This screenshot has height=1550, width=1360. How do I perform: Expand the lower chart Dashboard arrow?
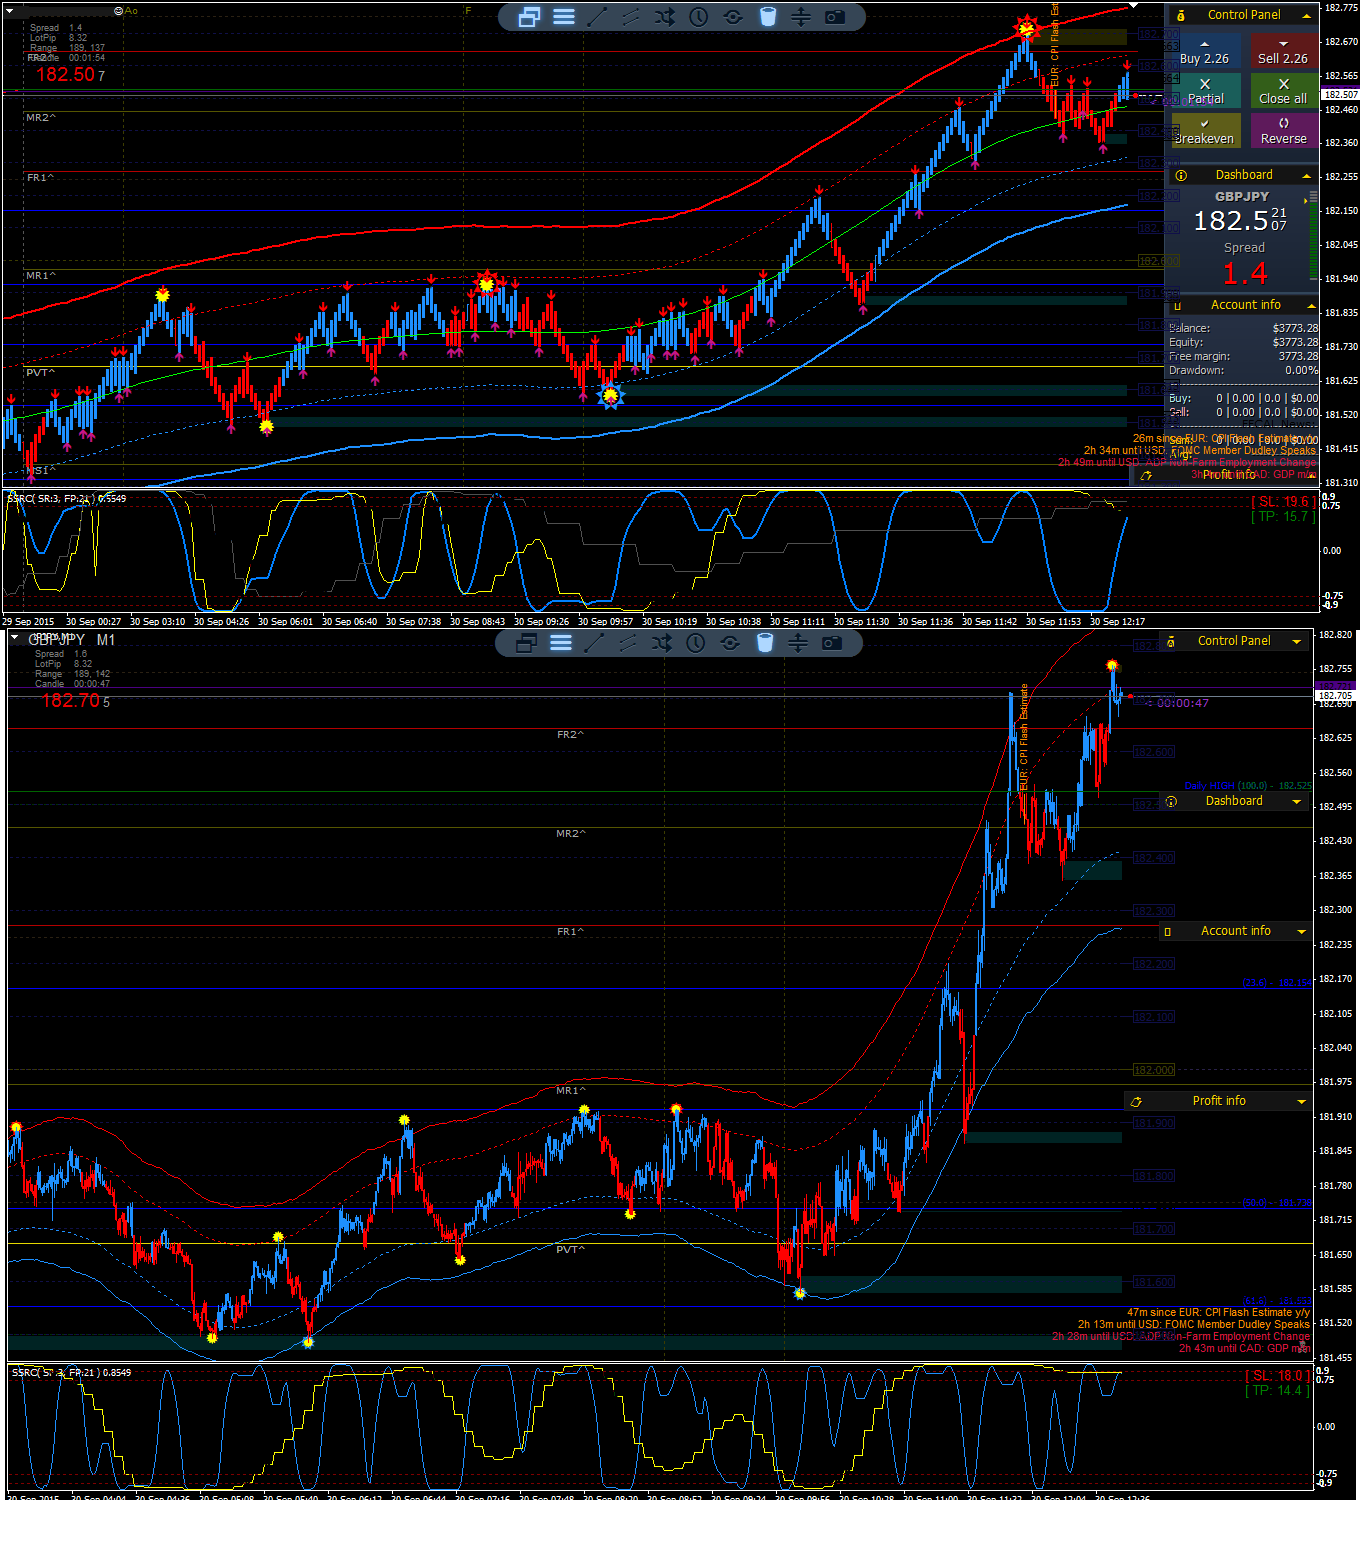click(1297, 802)
